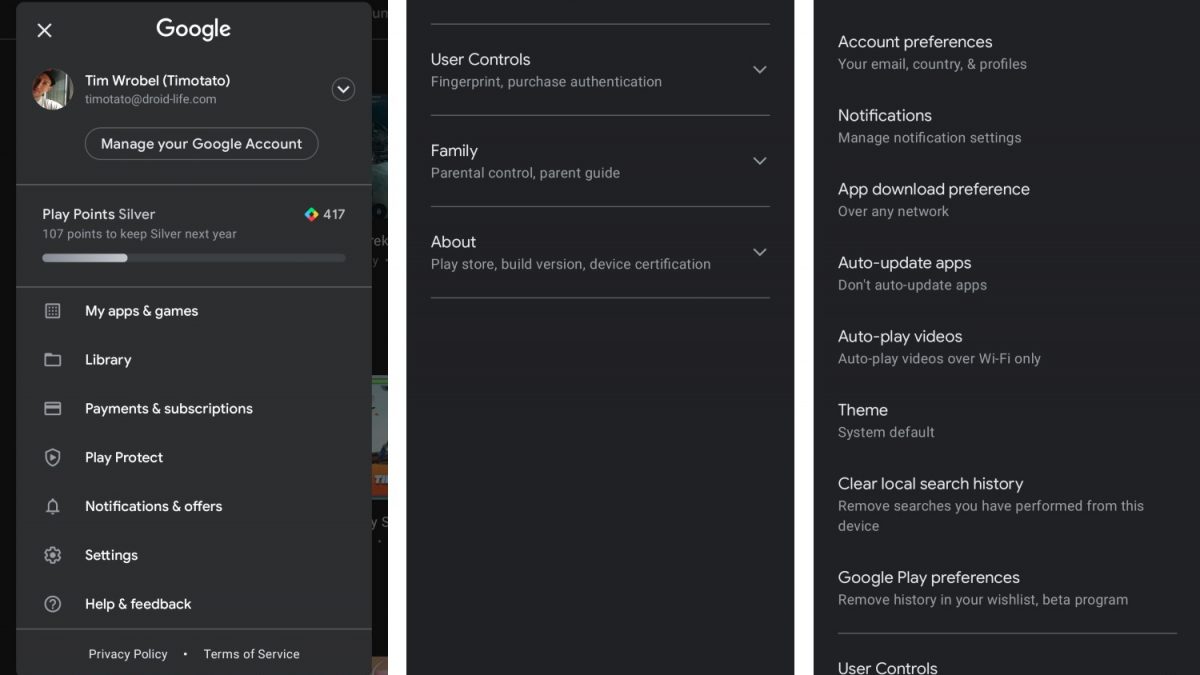Click the Settings gear icon
The height and width of the screenshot is (675, 1200).
point(53,555)
